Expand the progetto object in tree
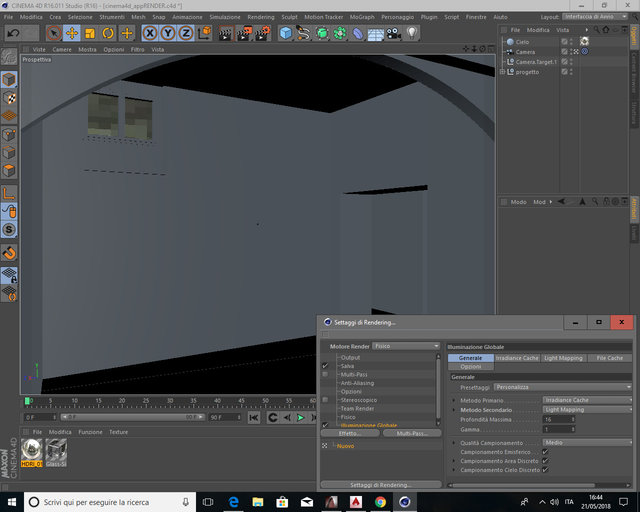 (x=502, y=72)
